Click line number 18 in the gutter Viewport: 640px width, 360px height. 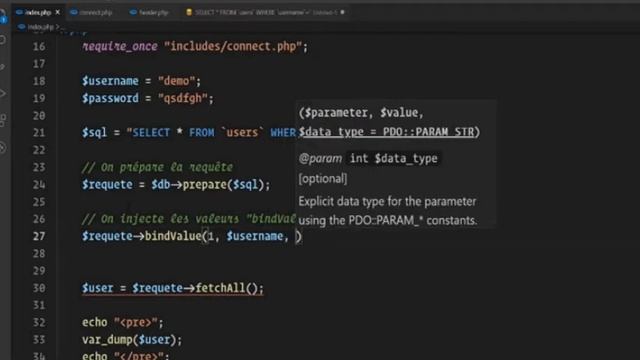point(39,81)
